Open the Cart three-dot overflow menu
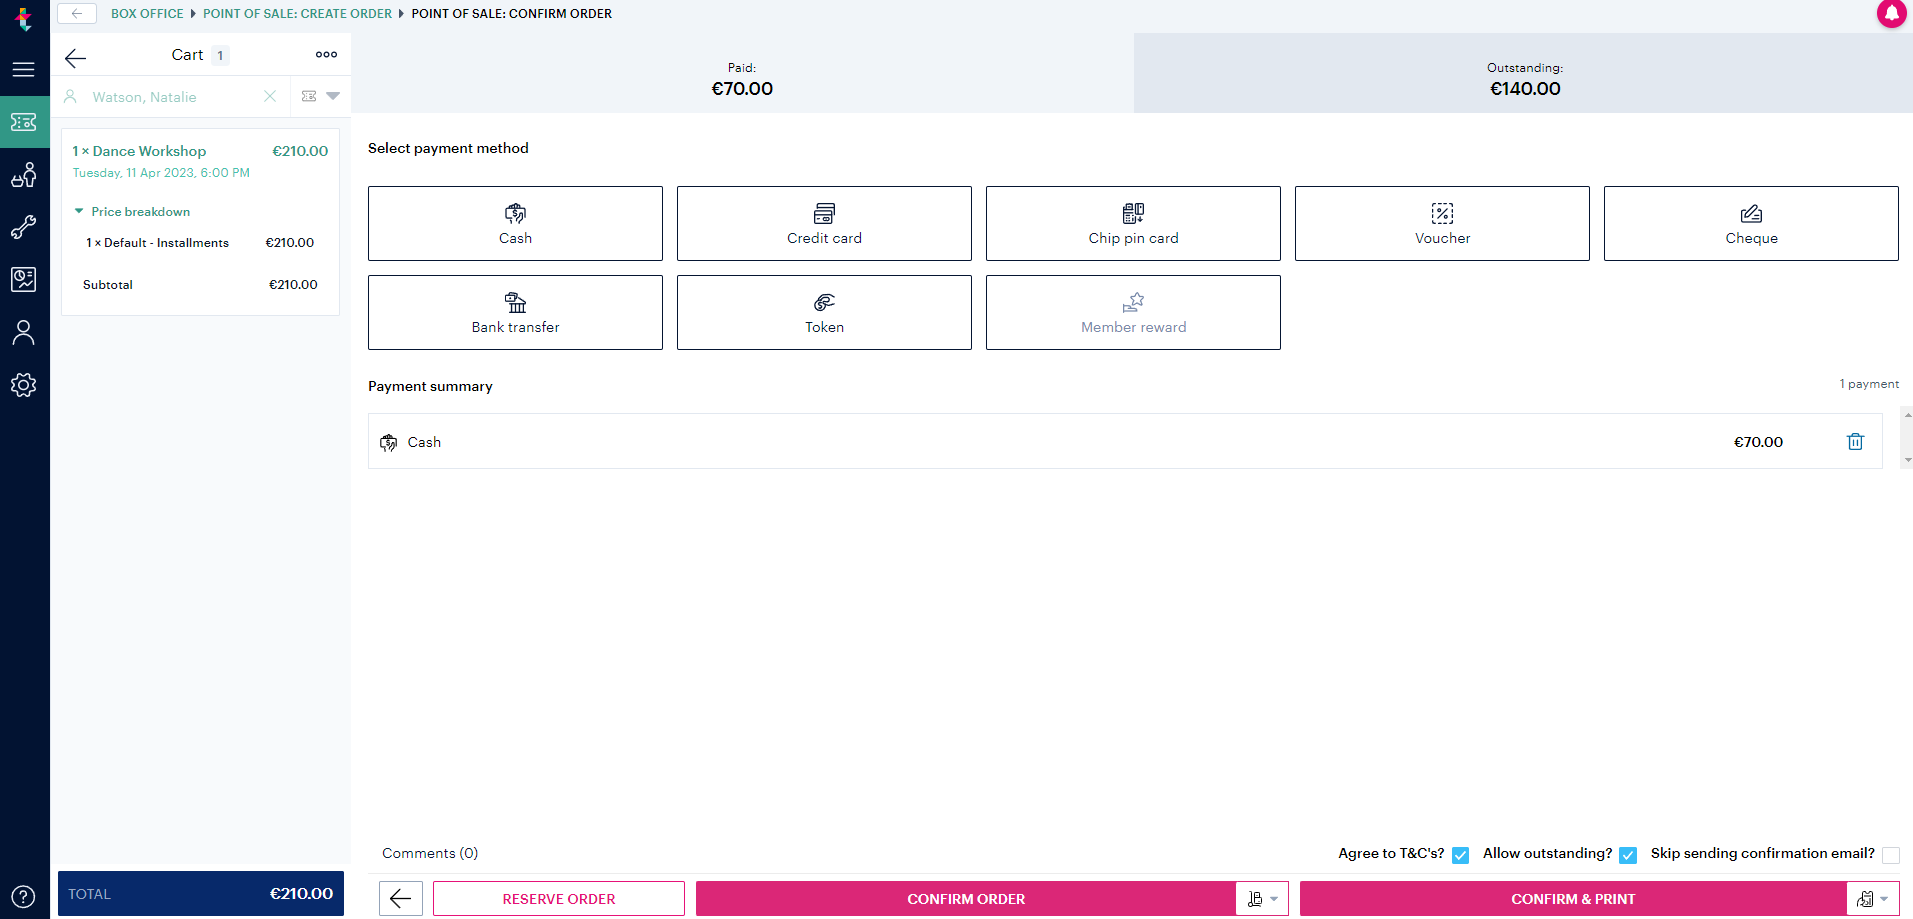The image size is (1913, 919). pyautogui.click(x=326, y=54)
